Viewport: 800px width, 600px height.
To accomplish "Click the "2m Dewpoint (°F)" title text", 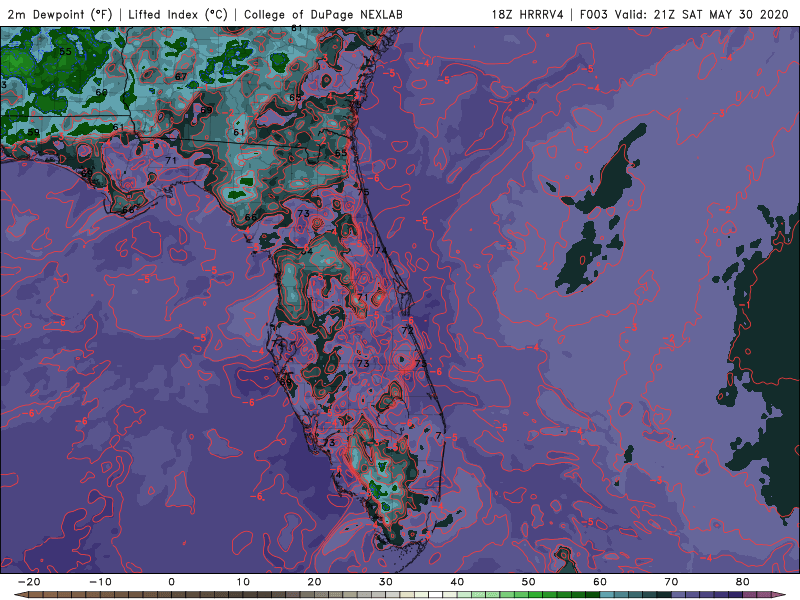I will [60, 14].
